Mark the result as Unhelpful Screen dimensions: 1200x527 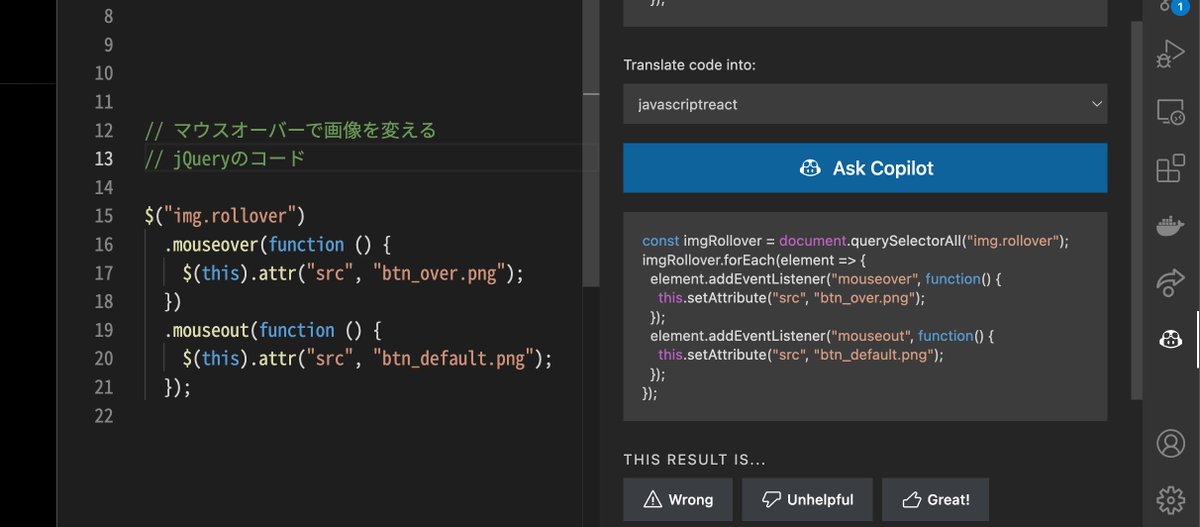click(x=807, y=499)
